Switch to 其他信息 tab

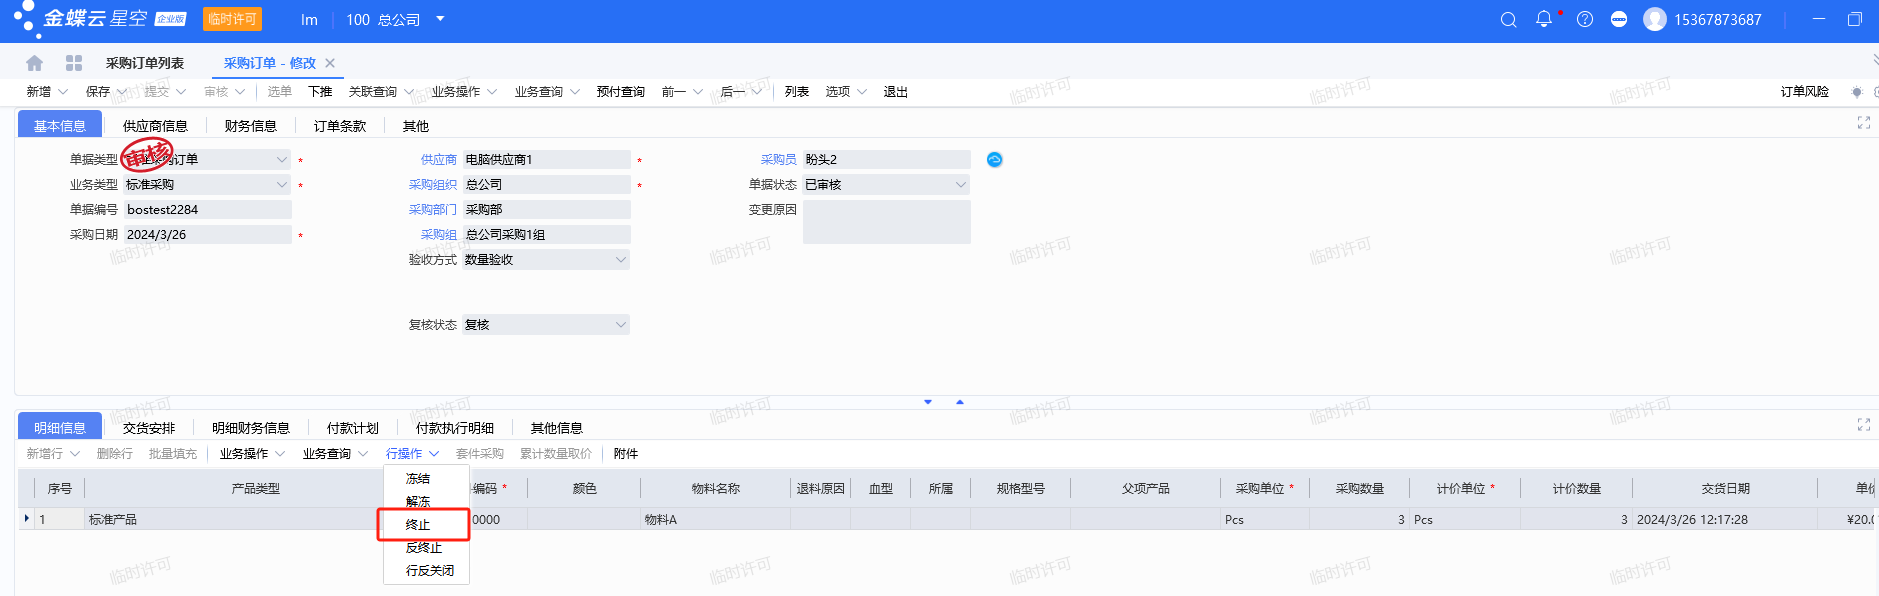[x=557, y=428]
